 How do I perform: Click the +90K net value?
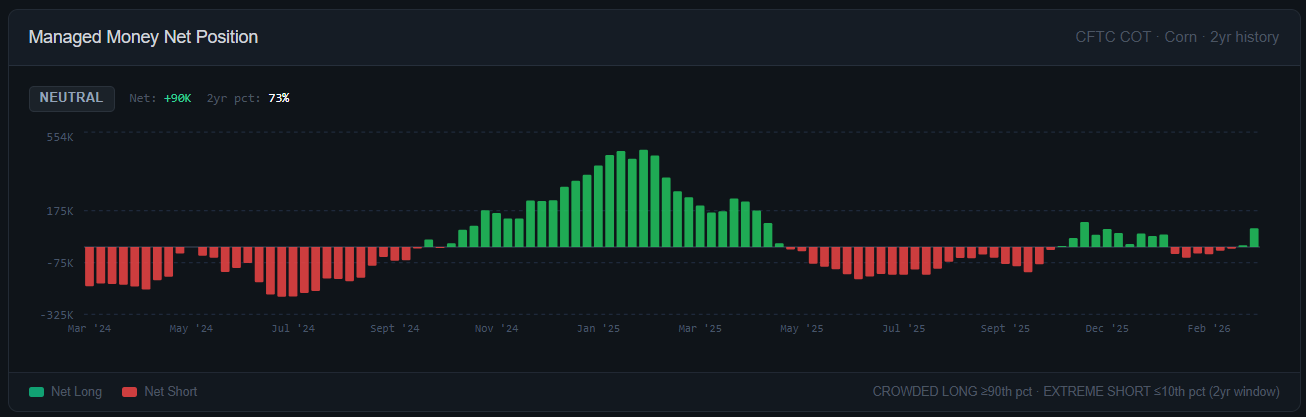tap(177, 98)
